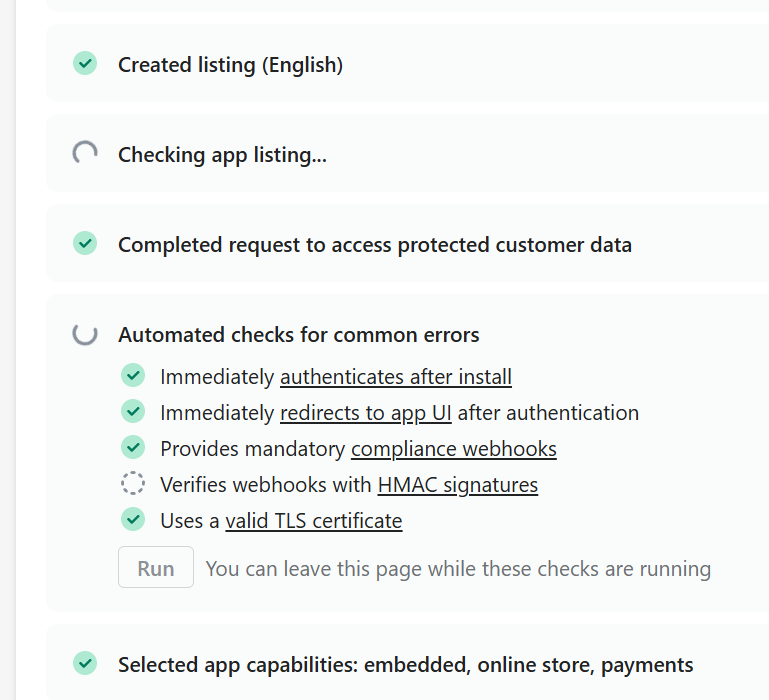This screenshot has height=700, width=769.
Task: Click the Checking app listing... text
Action: [x=222, y=155]
